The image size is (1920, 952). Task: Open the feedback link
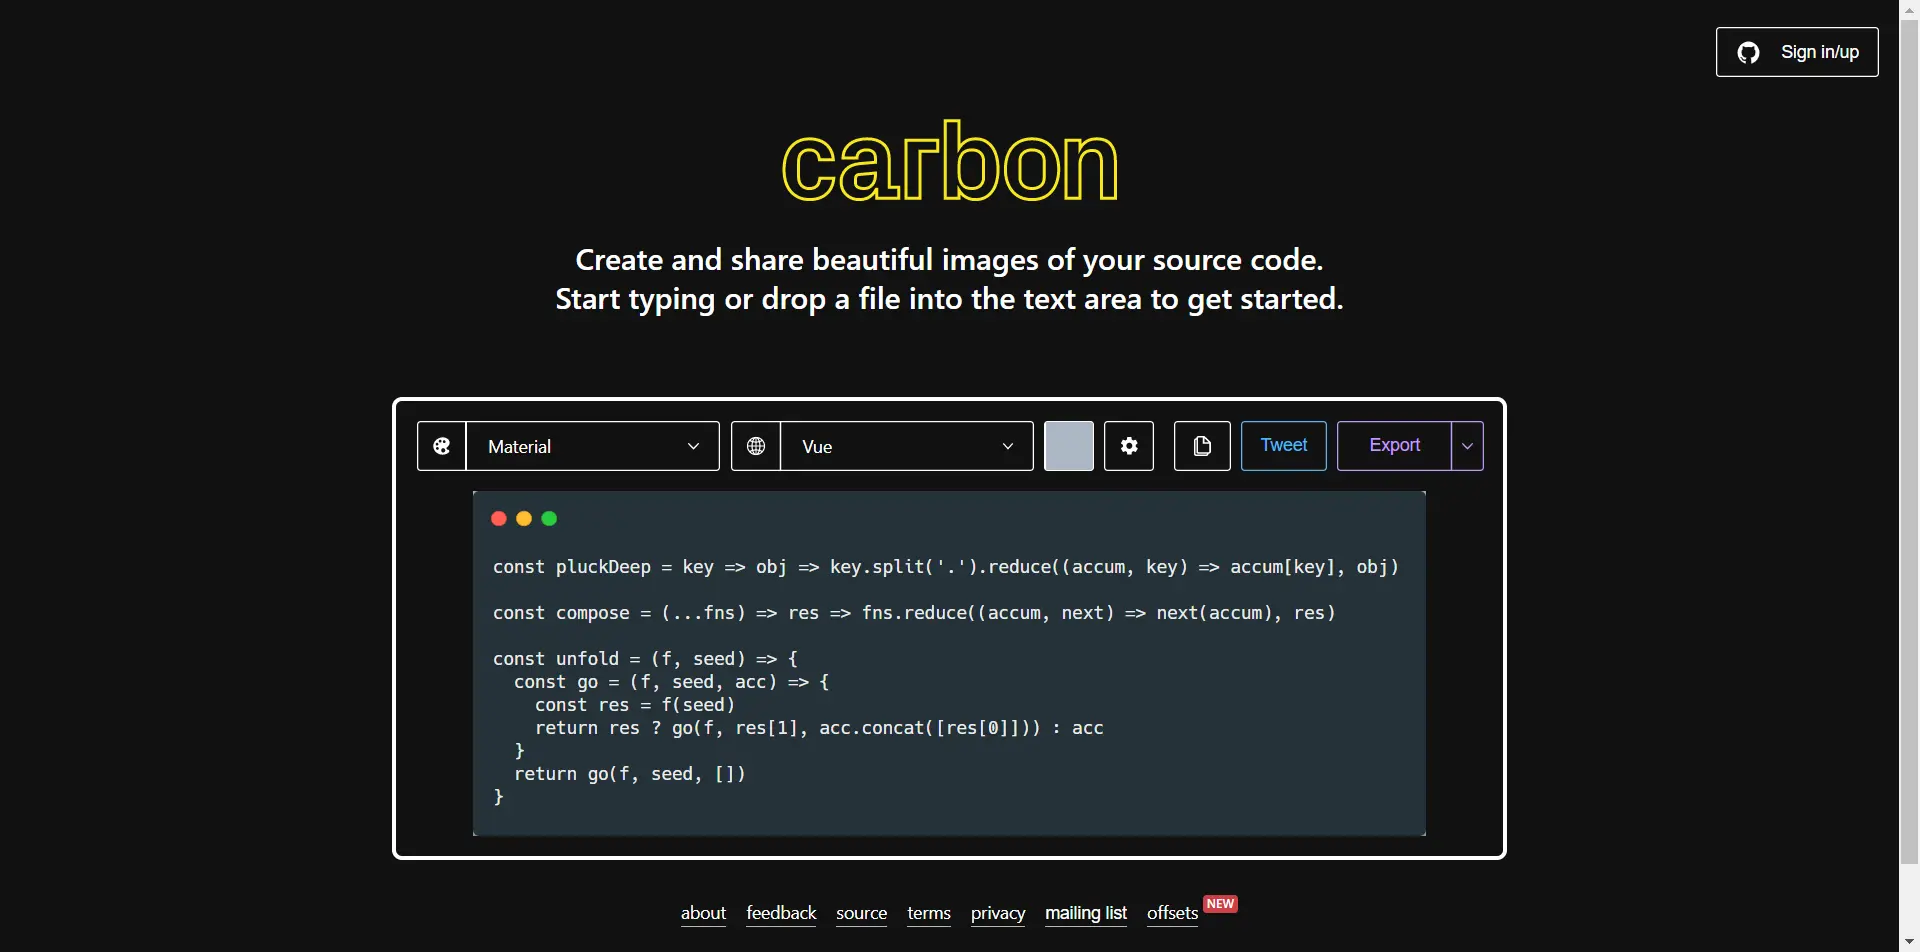pos(782,913)
